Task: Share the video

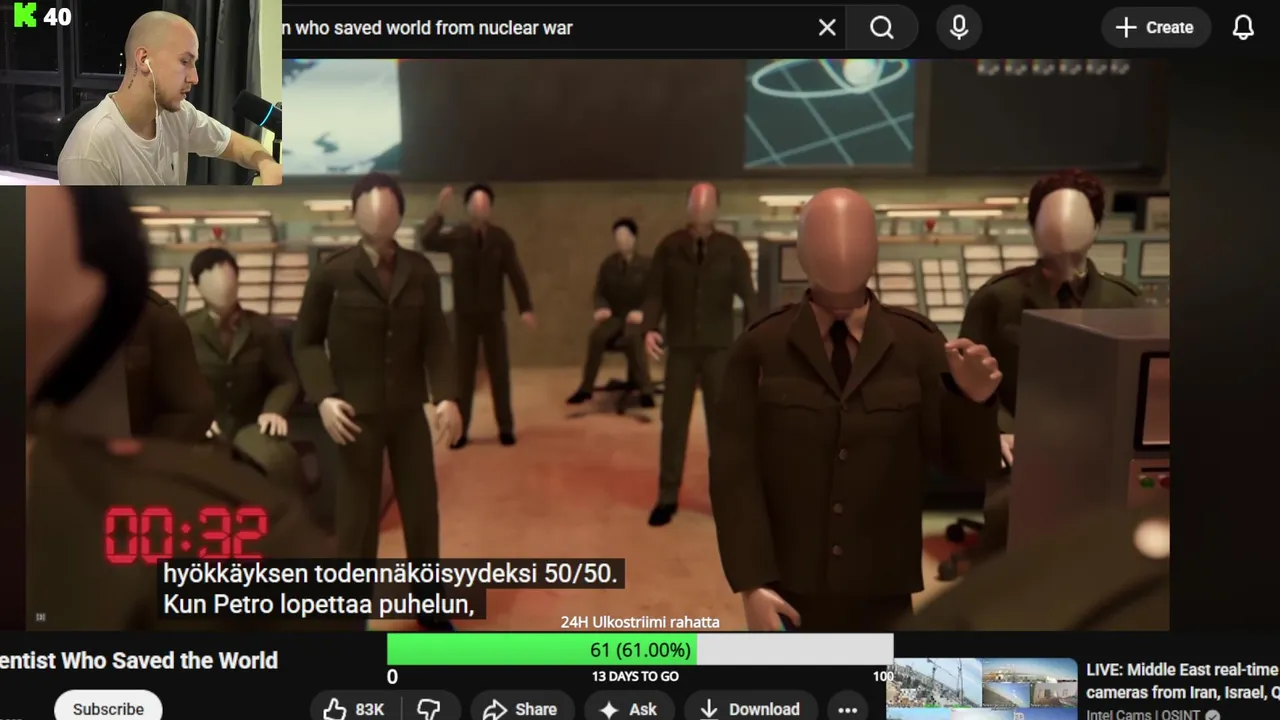Action: [x=520, y=708]
